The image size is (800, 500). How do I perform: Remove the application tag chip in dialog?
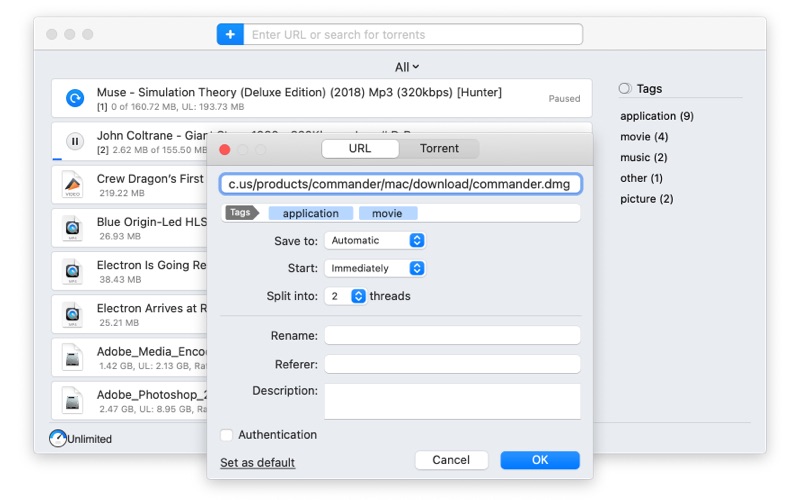pos(311,213)
